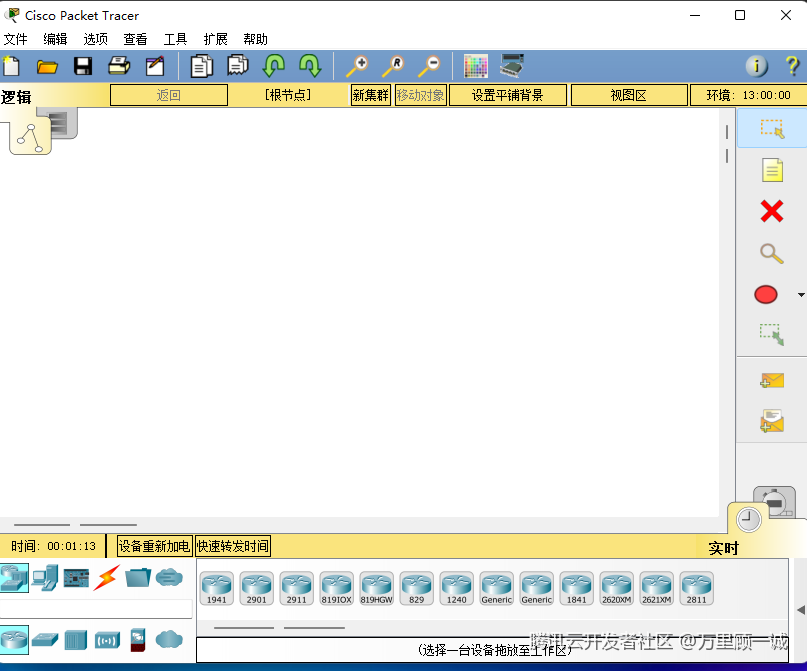Switch to the Realtime clock tab

(749, 520)
